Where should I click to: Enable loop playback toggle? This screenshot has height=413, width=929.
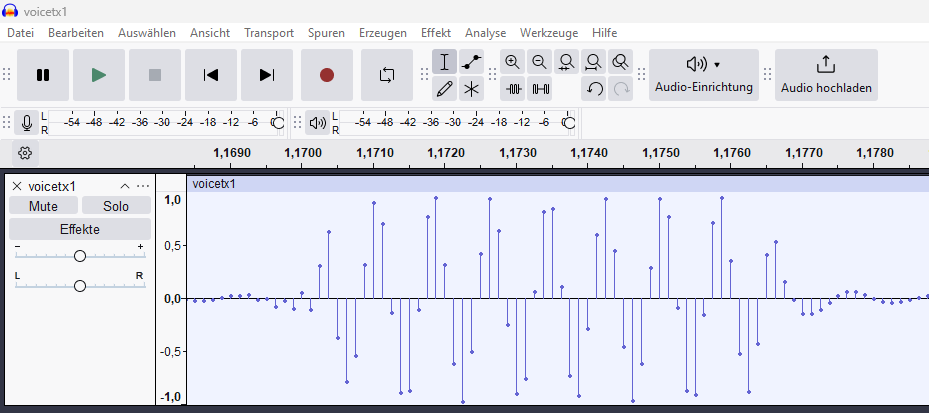pos(386,75)
